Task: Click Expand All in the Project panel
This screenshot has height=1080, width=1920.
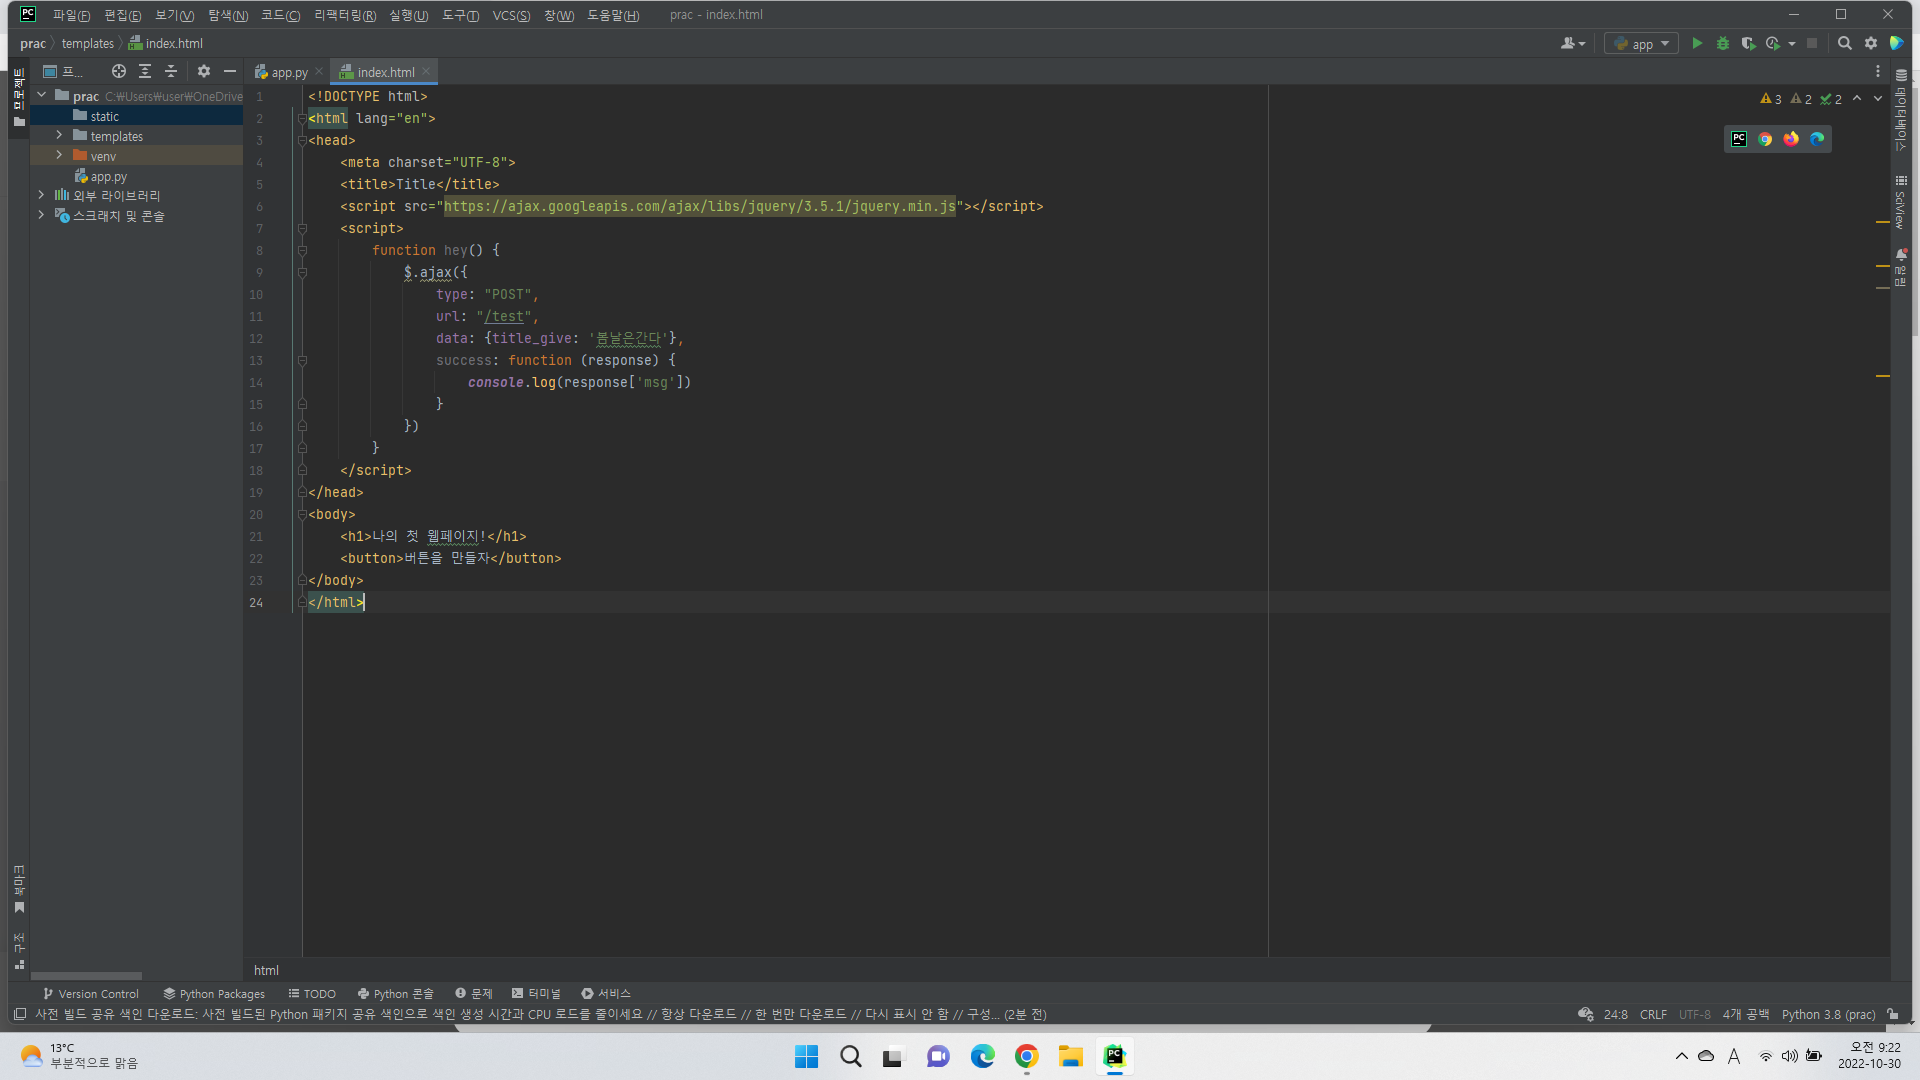Action: 145,71
